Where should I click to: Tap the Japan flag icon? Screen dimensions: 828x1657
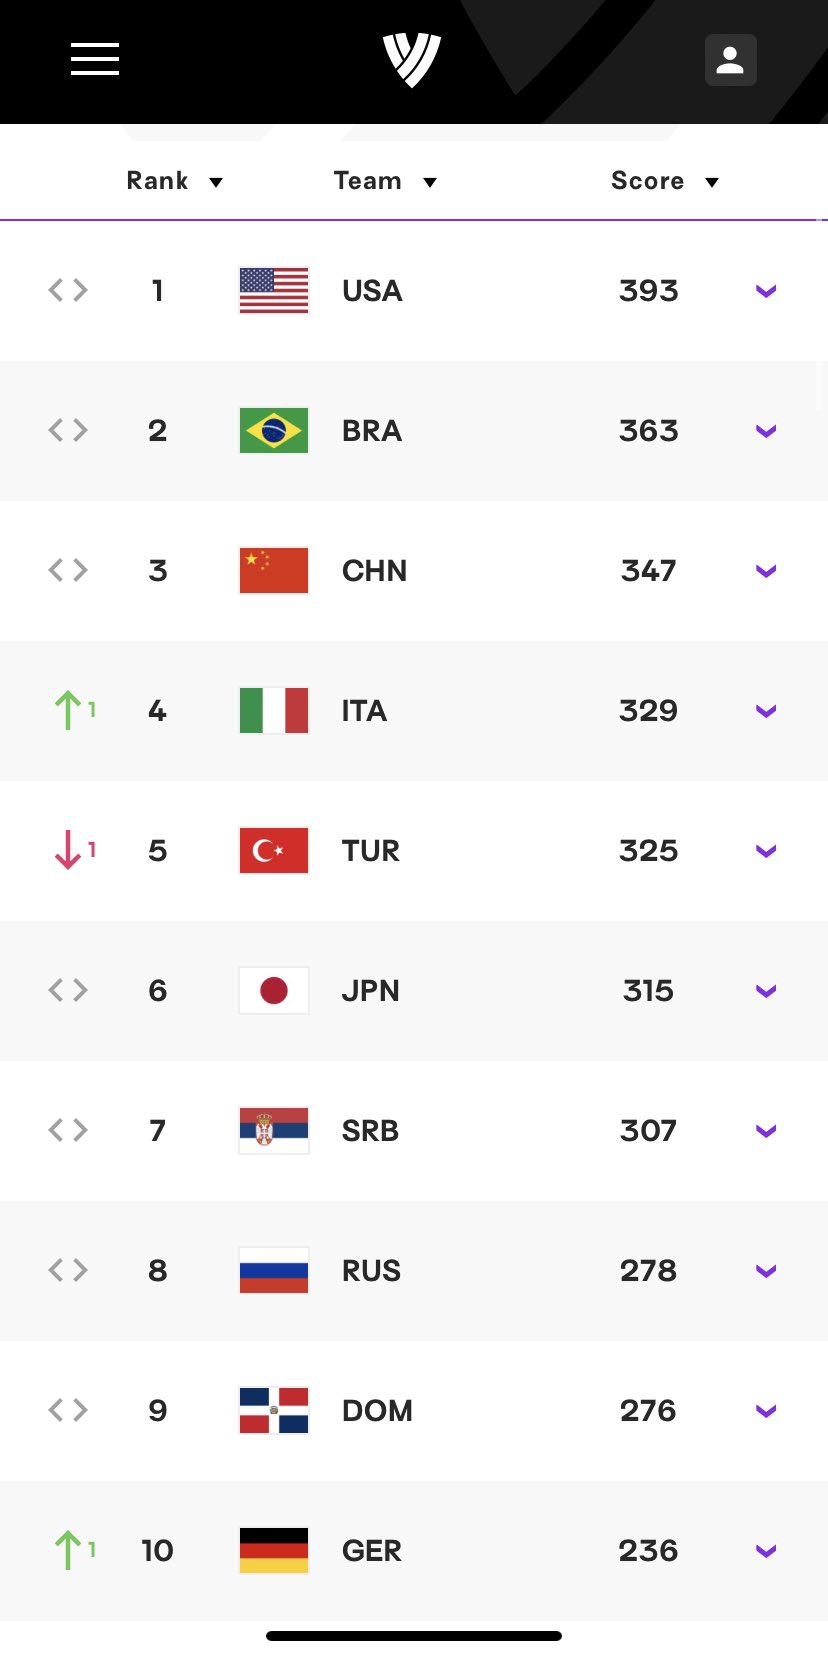(x=274, y=991)
